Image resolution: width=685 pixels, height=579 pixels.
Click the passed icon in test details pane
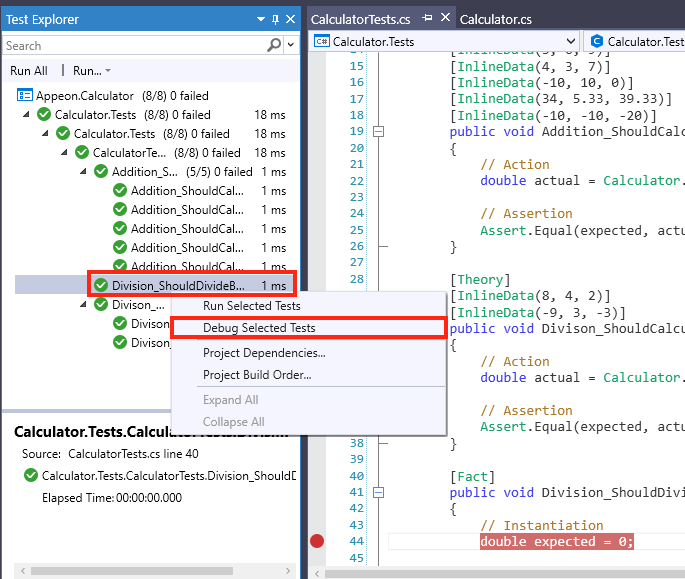(x=31, y=475)
